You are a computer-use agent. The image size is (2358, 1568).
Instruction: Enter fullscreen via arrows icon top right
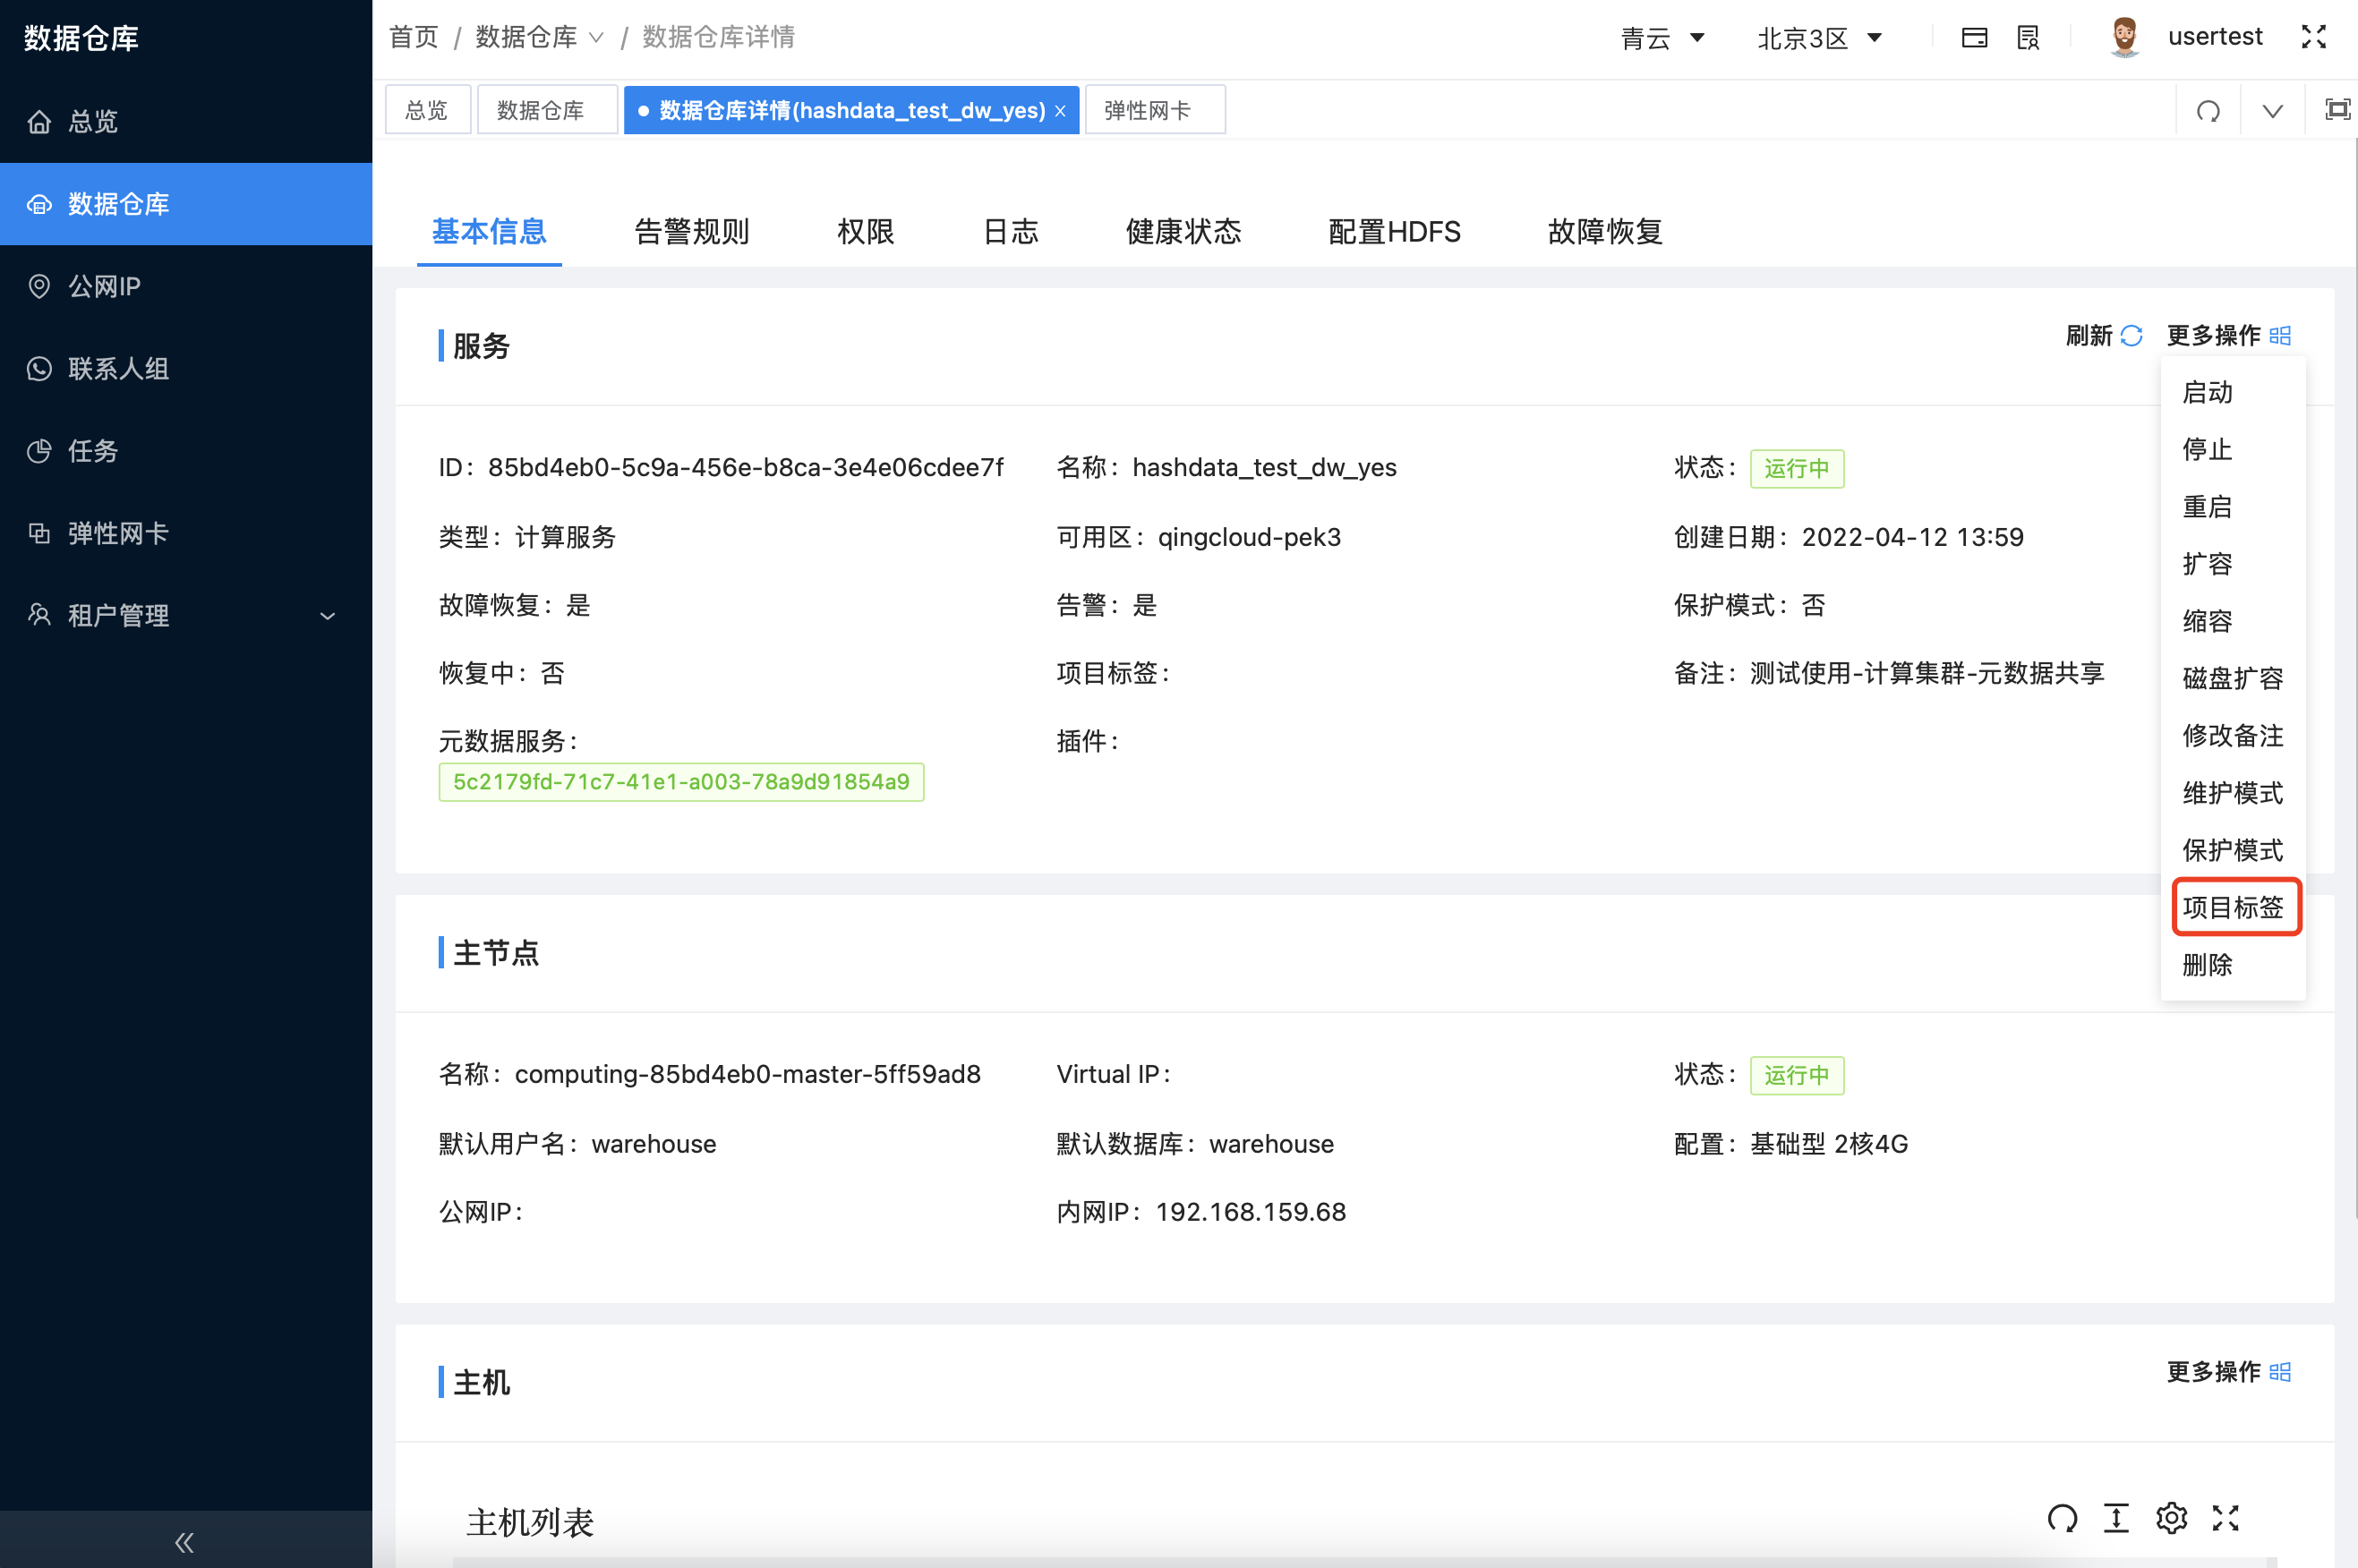coord(2315,37)
